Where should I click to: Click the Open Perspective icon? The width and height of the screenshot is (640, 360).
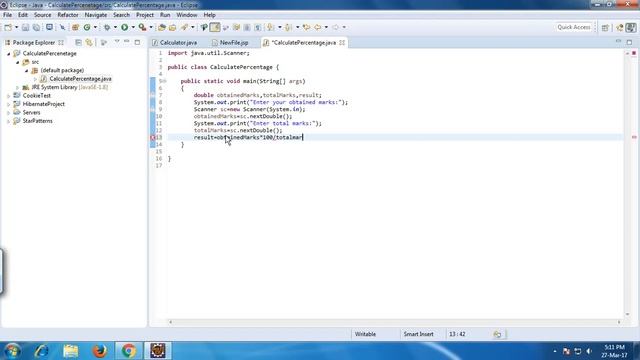pos(605,27)
